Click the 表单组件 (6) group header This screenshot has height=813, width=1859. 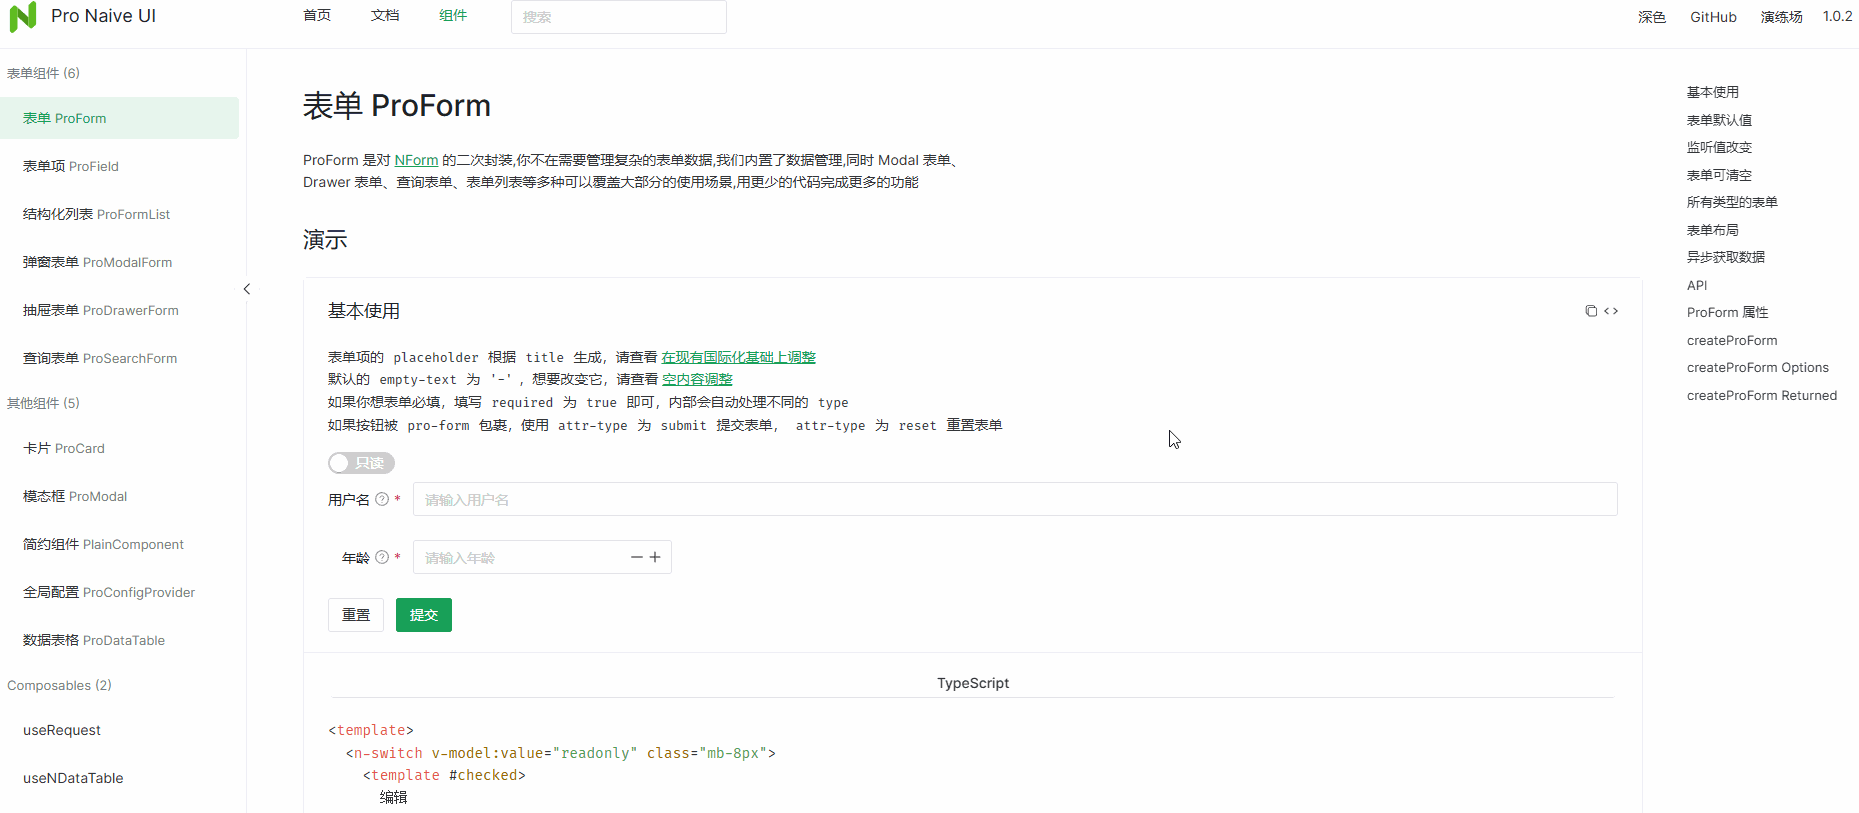[43, 73]
